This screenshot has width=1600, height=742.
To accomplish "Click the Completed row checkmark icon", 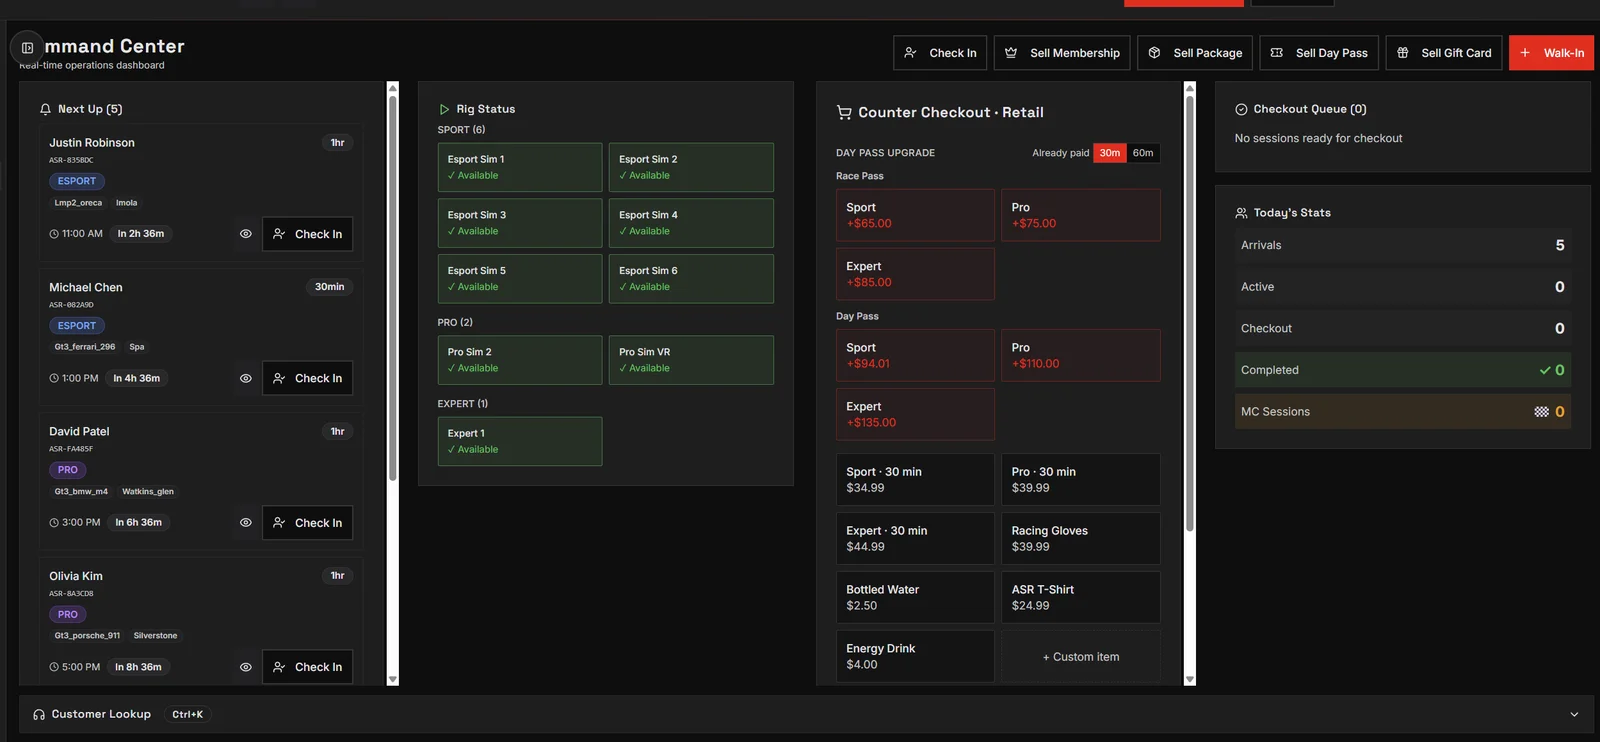I will coord(1545,370).
